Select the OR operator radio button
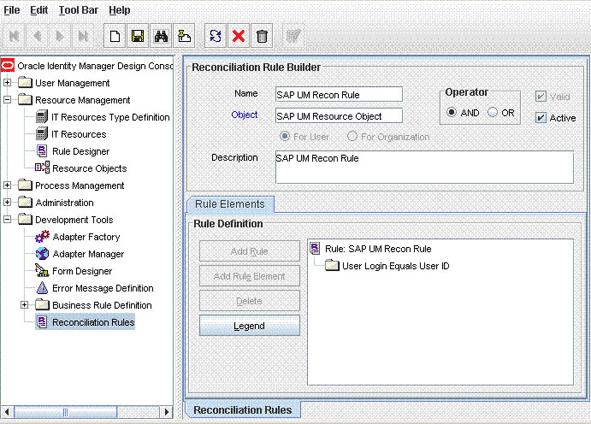This screenshot has height=424, width=591. click(493, 112)
